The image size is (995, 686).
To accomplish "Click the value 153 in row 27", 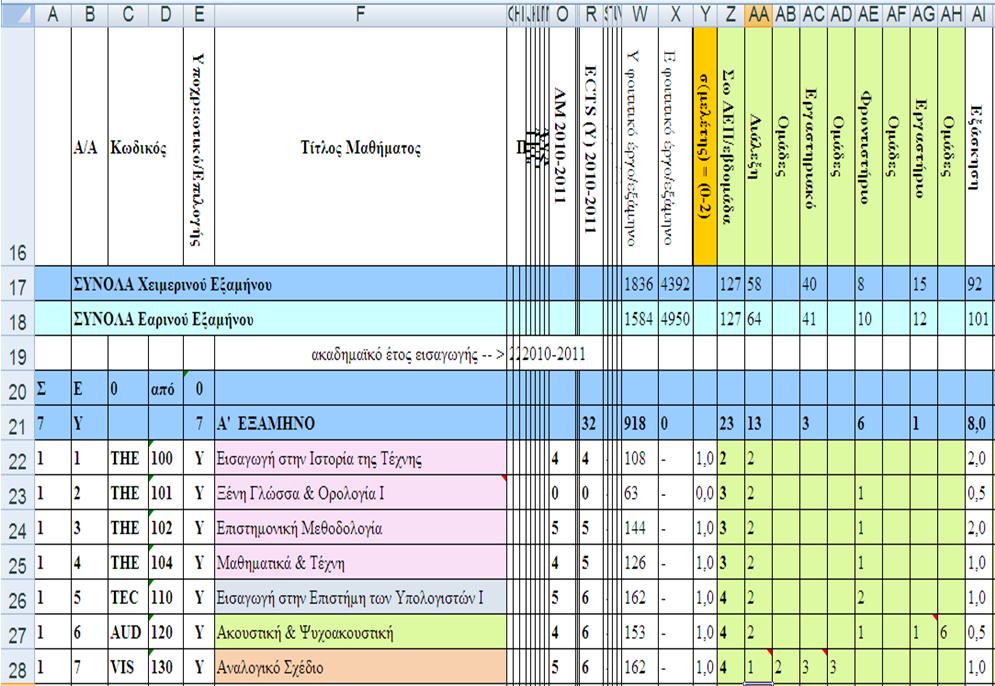I will point(640,632).
